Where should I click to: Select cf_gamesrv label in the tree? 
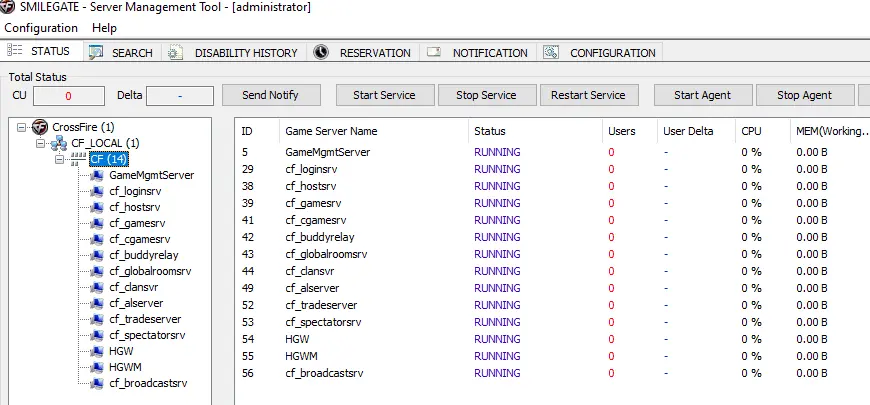pos(137,224)
